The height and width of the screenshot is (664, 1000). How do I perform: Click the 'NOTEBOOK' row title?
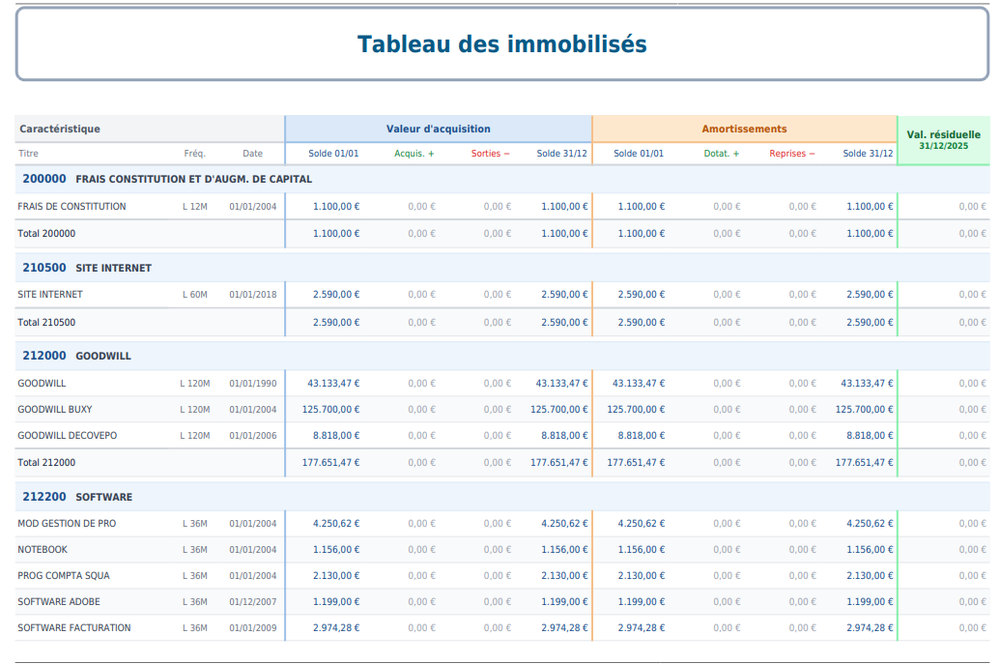42,550
